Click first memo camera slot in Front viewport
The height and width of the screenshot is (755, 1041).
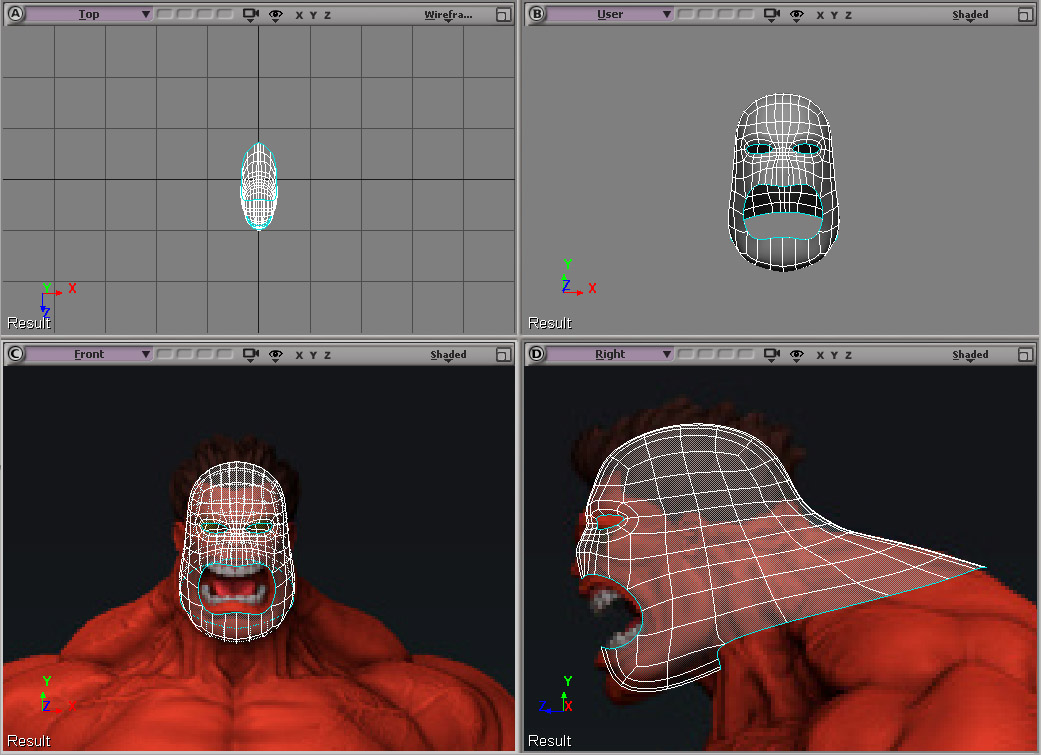[165, 354]
